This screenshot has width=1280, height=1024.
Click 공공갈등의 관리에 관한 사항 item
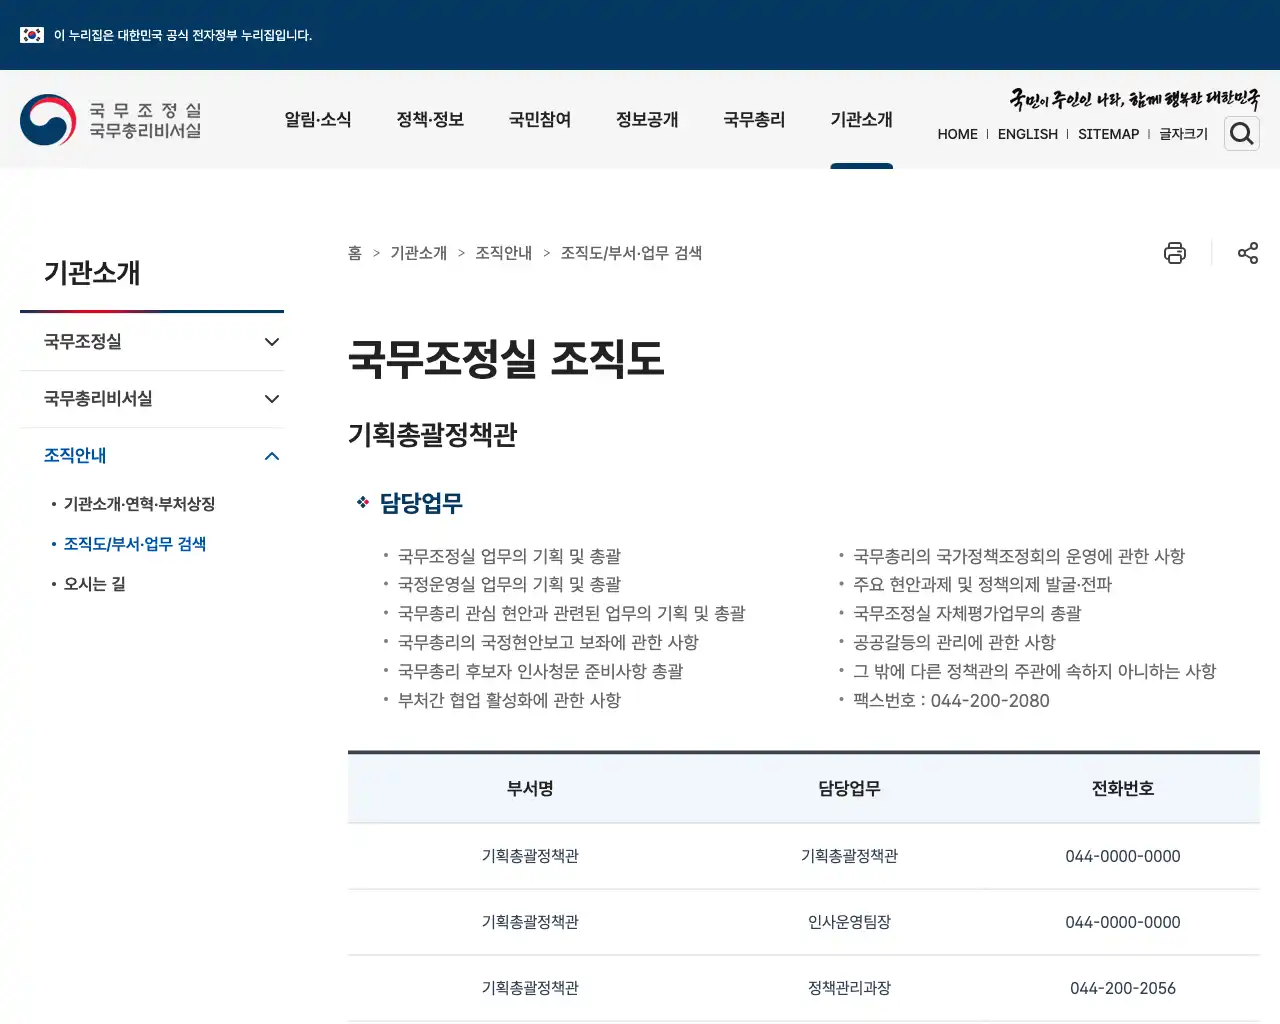[x=954, y=642]
